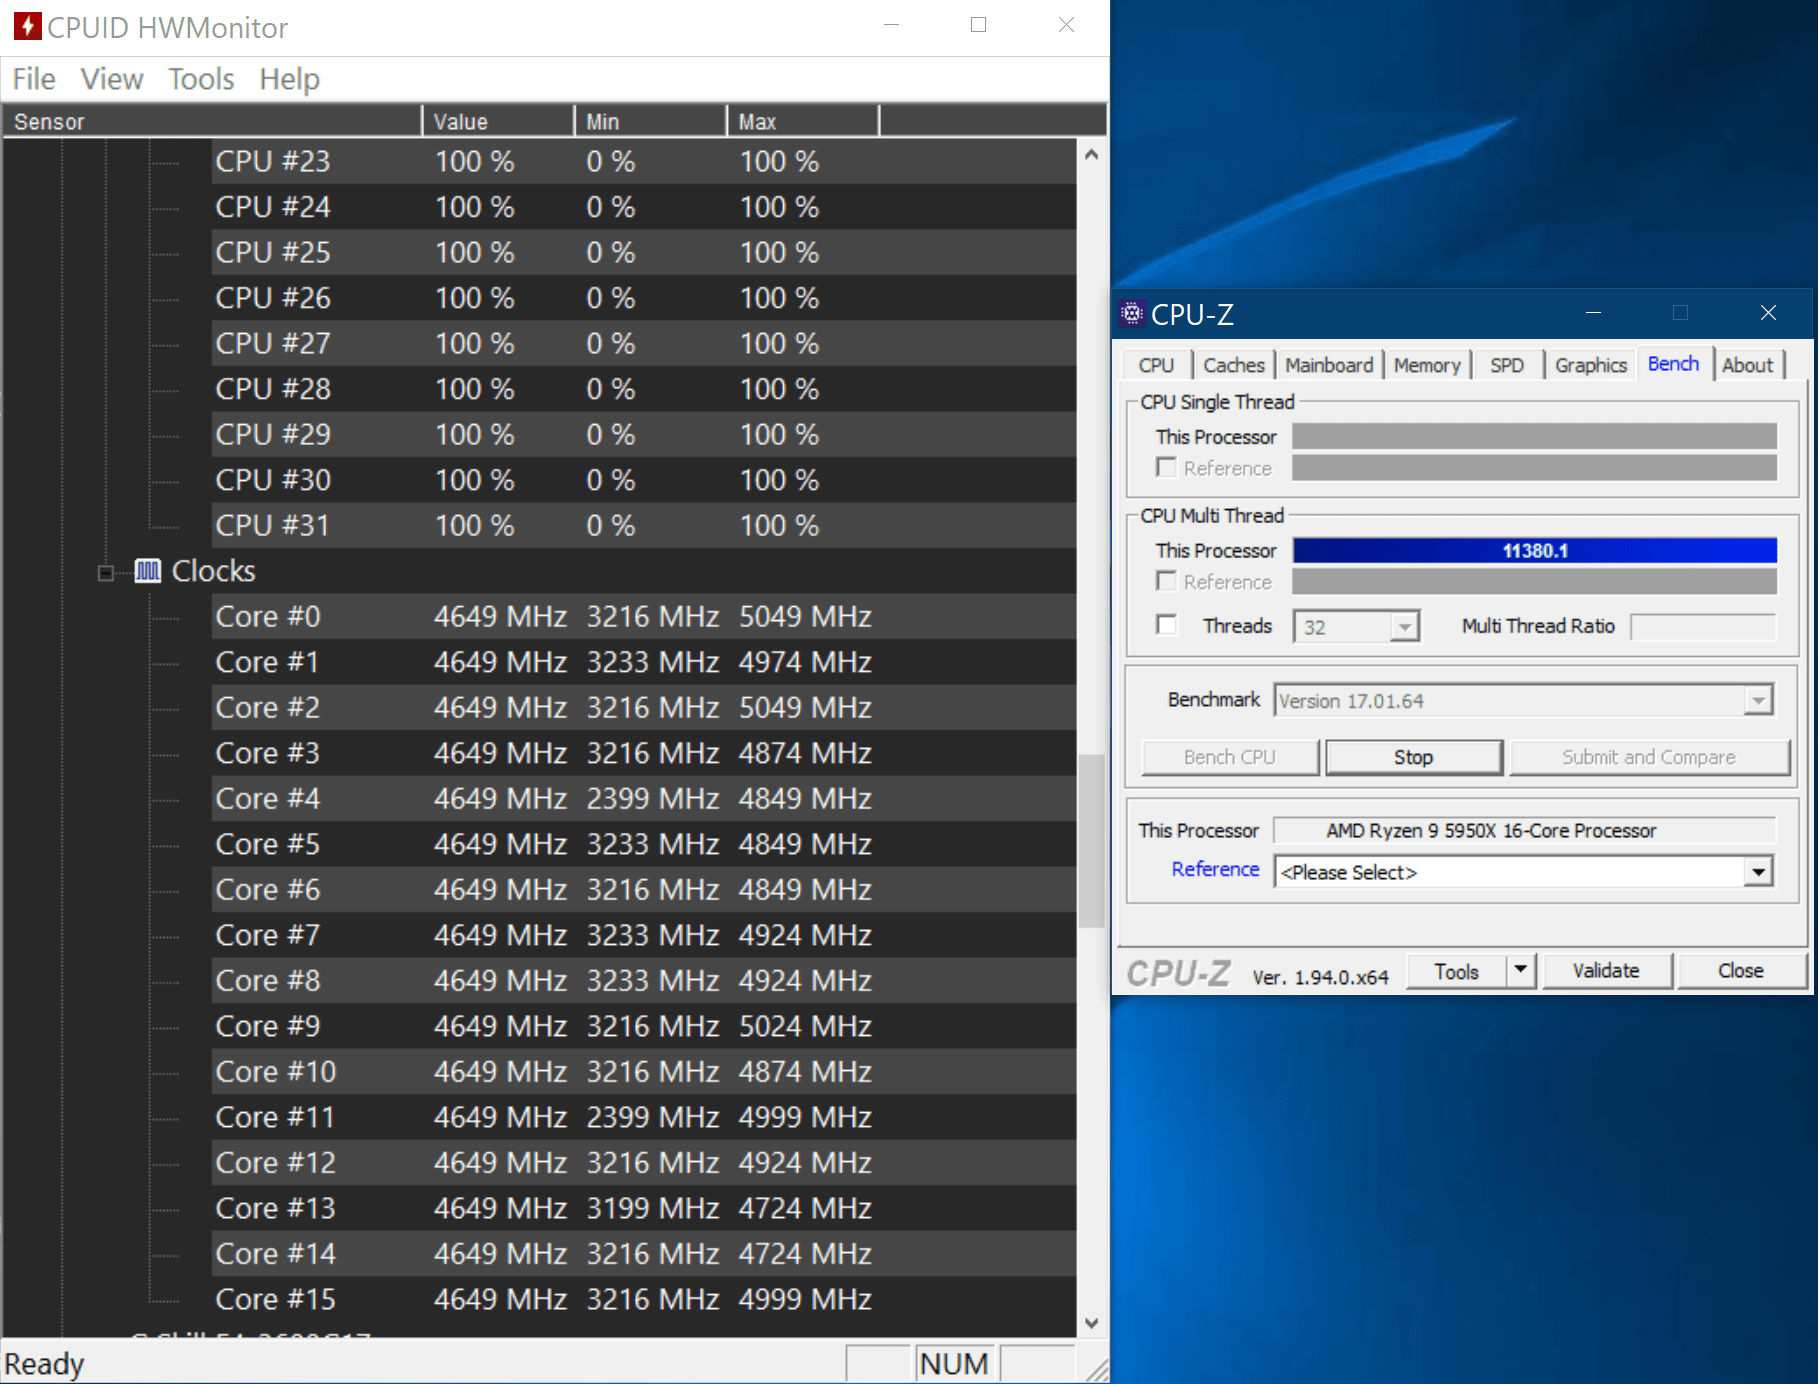The height and width of the screenshot is (1384, 1818).
Task: Click the Sensor column header
Action: (212, 121)
